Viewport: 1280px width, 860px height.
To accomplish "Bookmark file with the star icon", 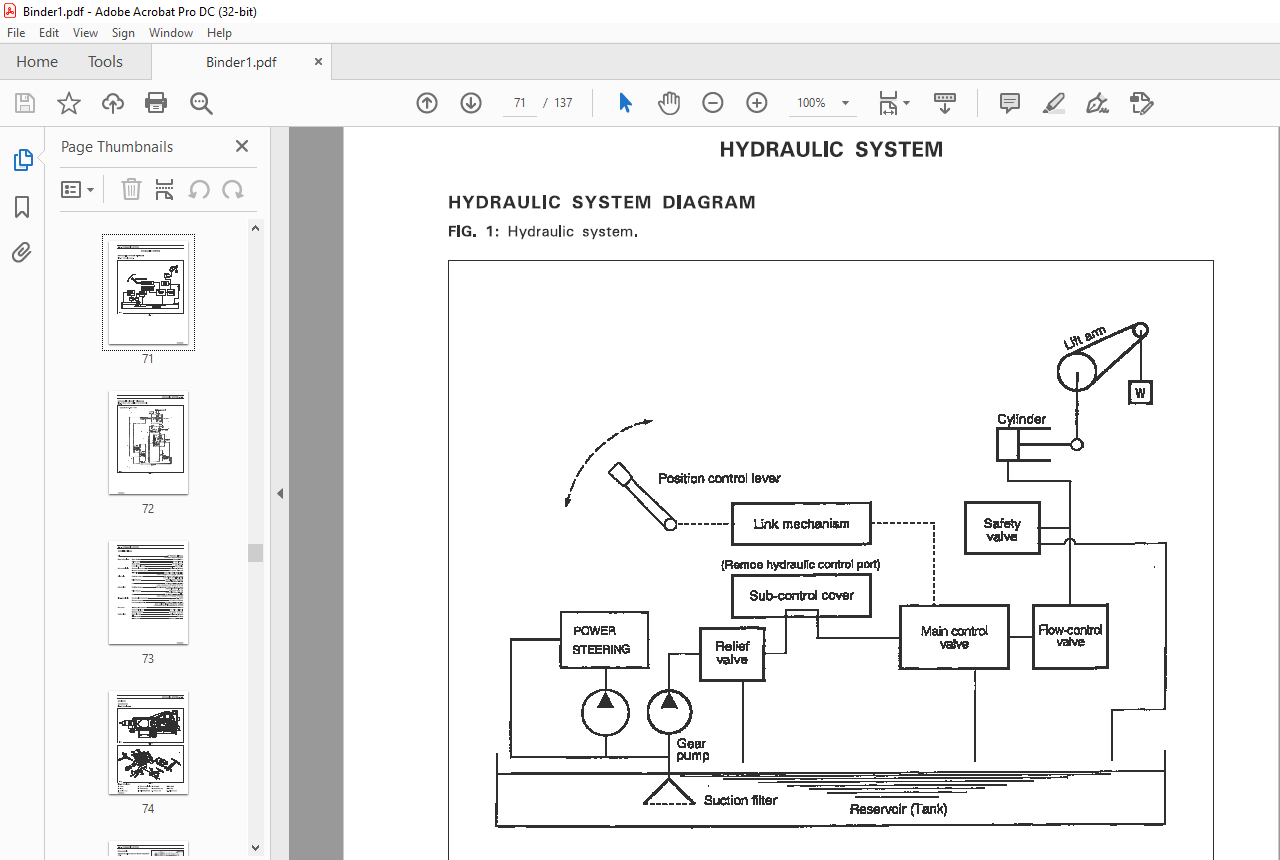I will point(68,103).
